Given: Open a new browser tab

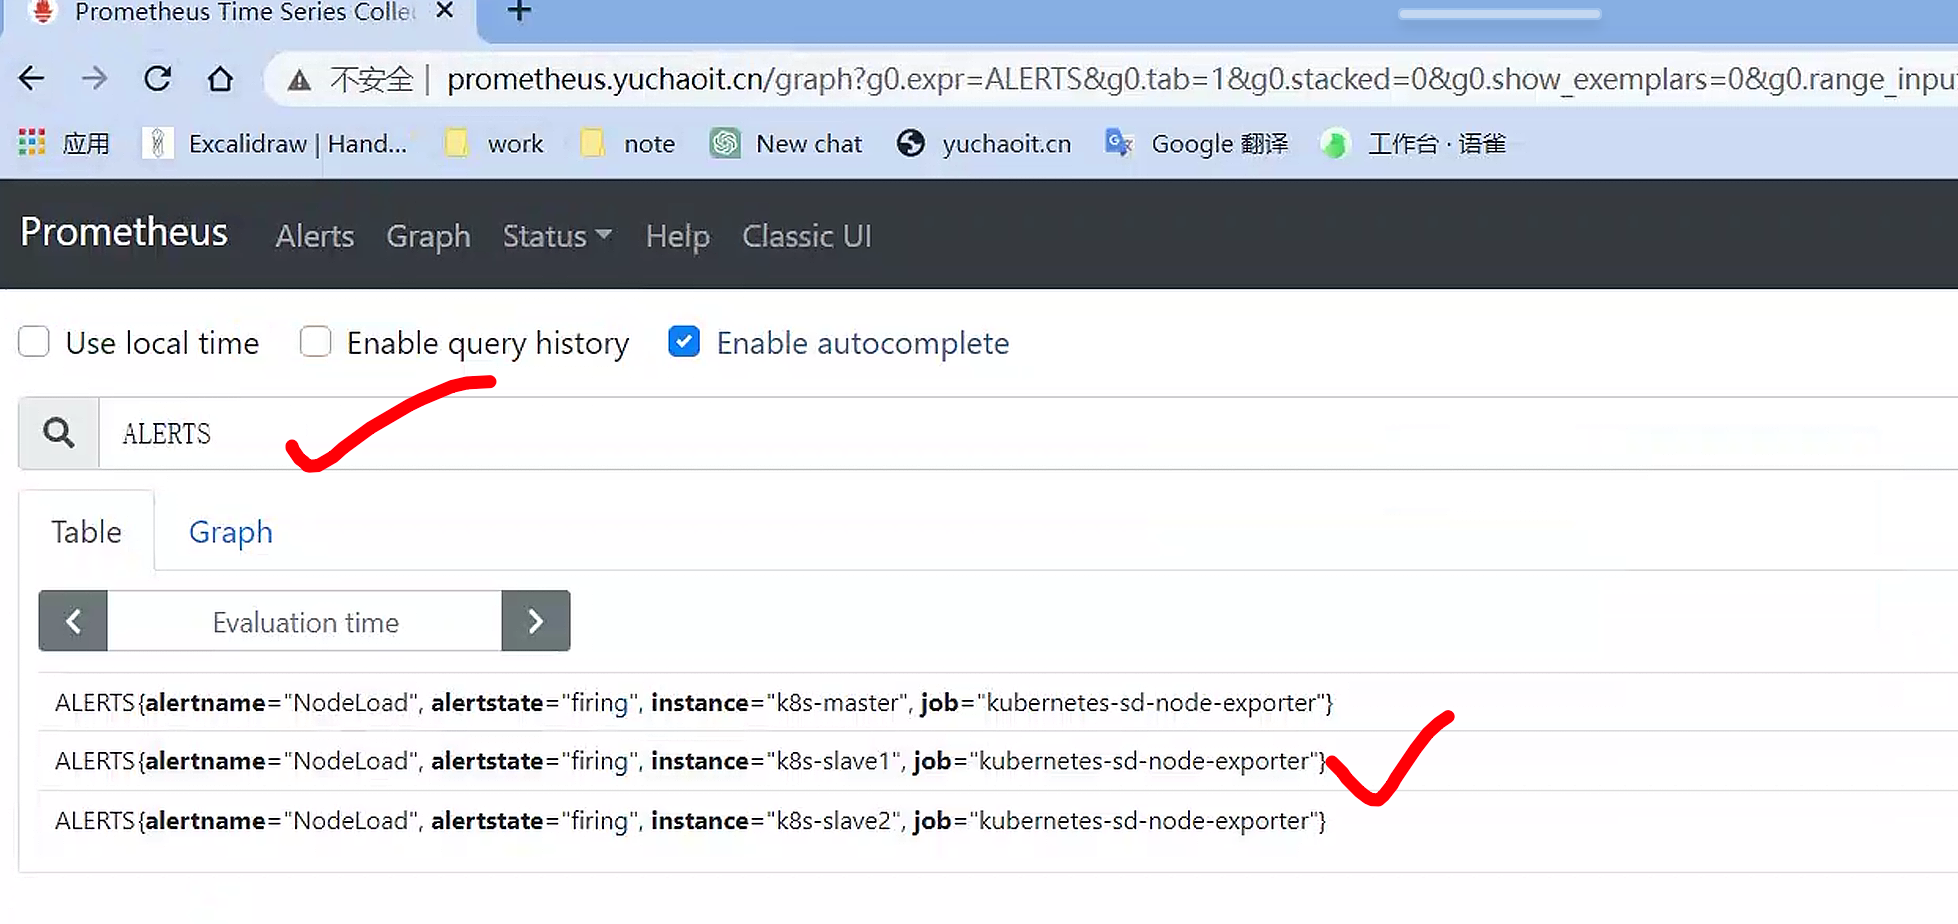Looking at the screenshot, I should [519, 12].
